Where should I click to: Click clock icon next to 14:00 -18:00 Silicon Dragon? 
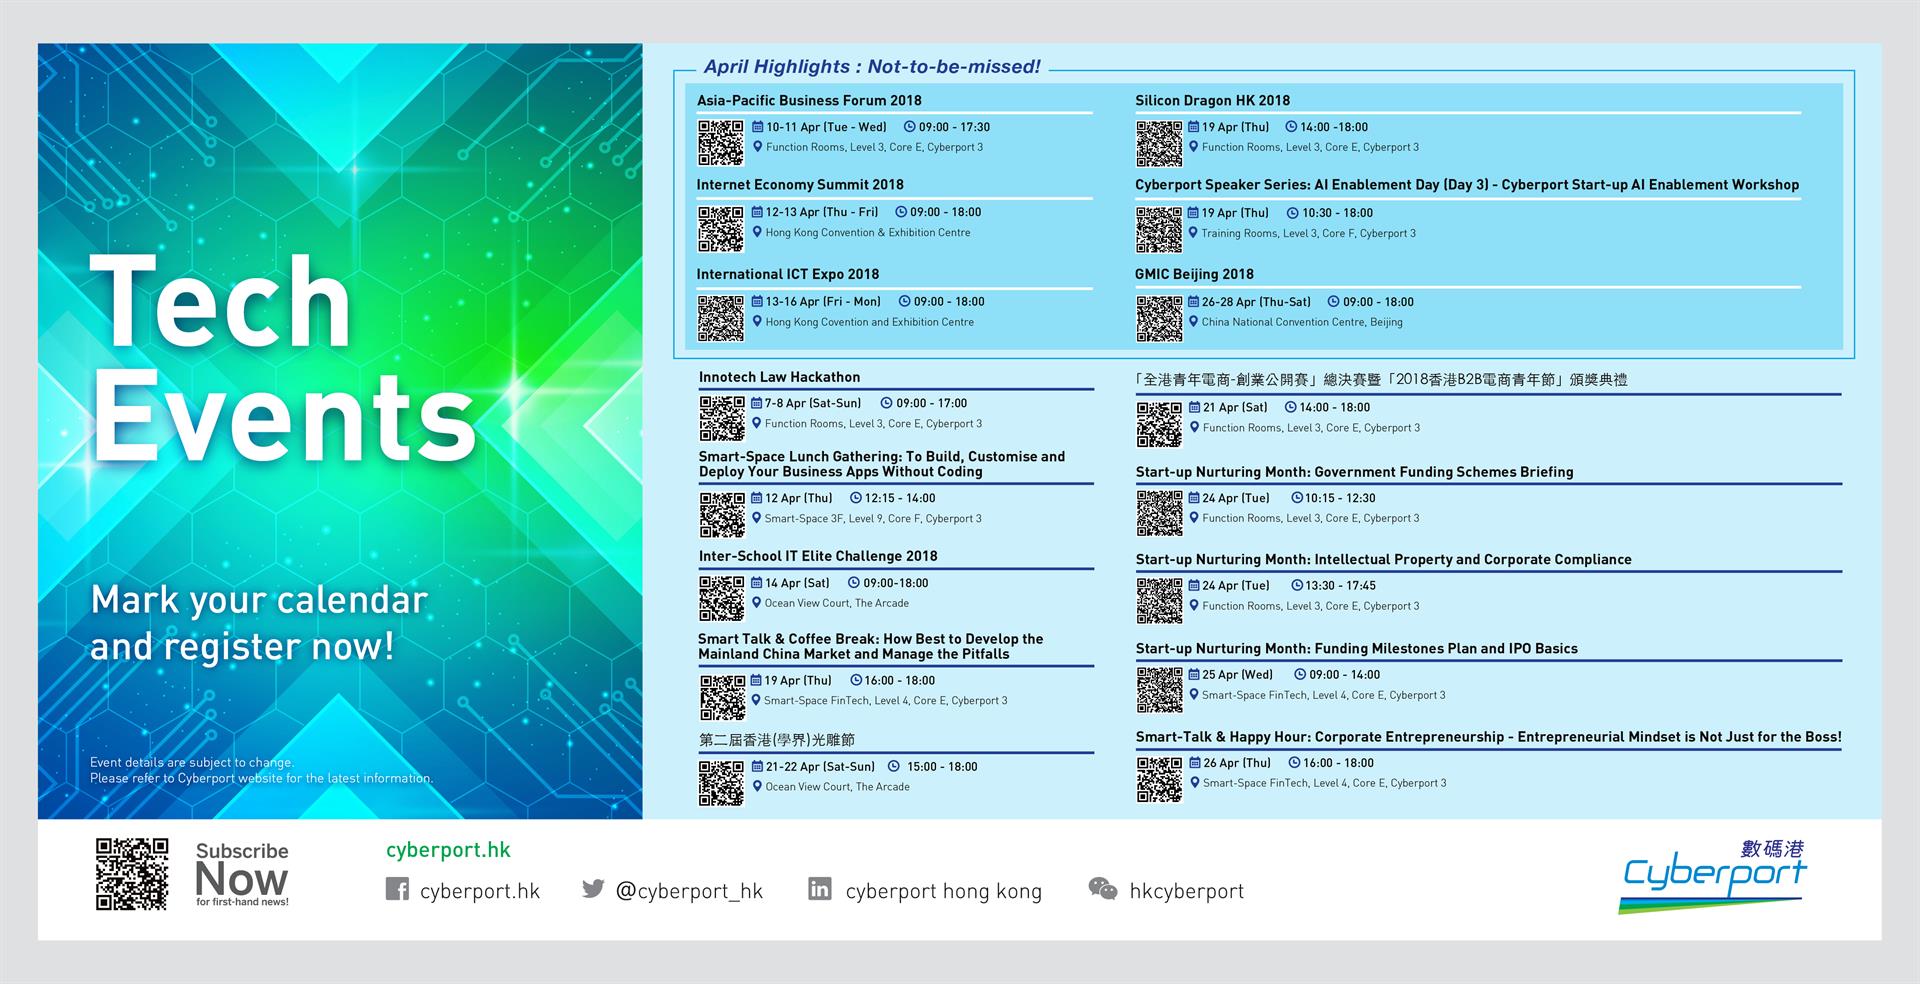click(1291, 127)
